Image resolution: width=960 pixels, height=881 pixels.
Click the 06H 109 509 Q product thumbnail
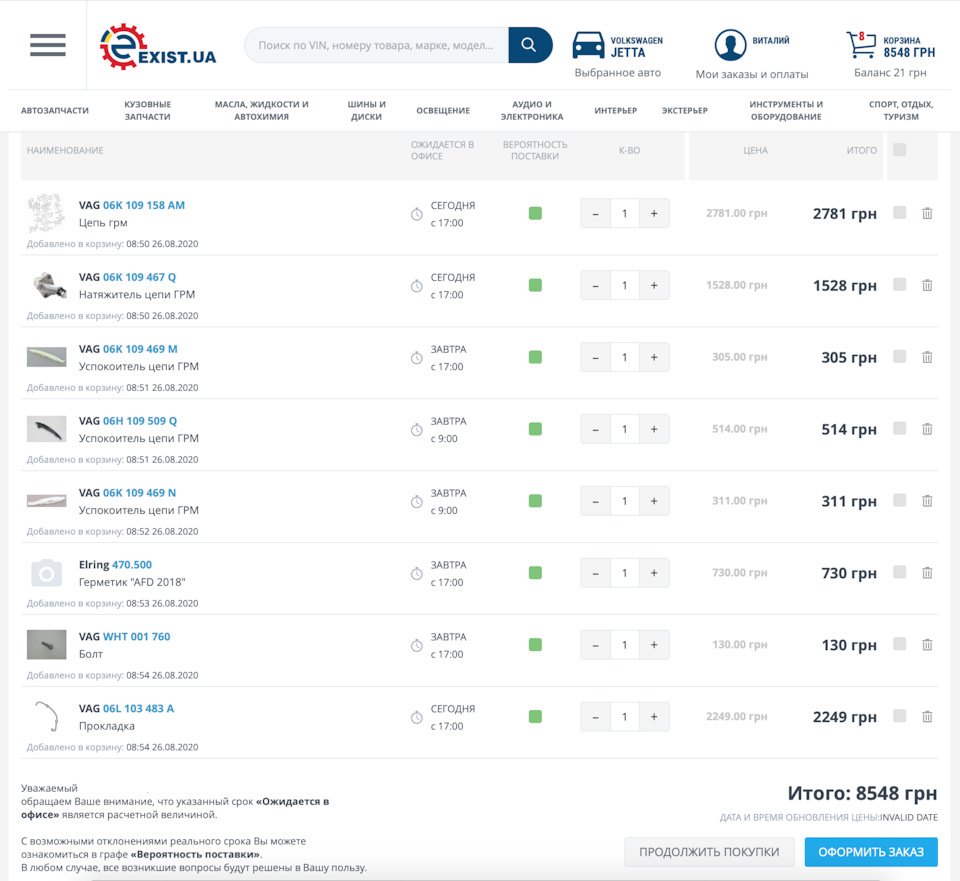[47, 429]
